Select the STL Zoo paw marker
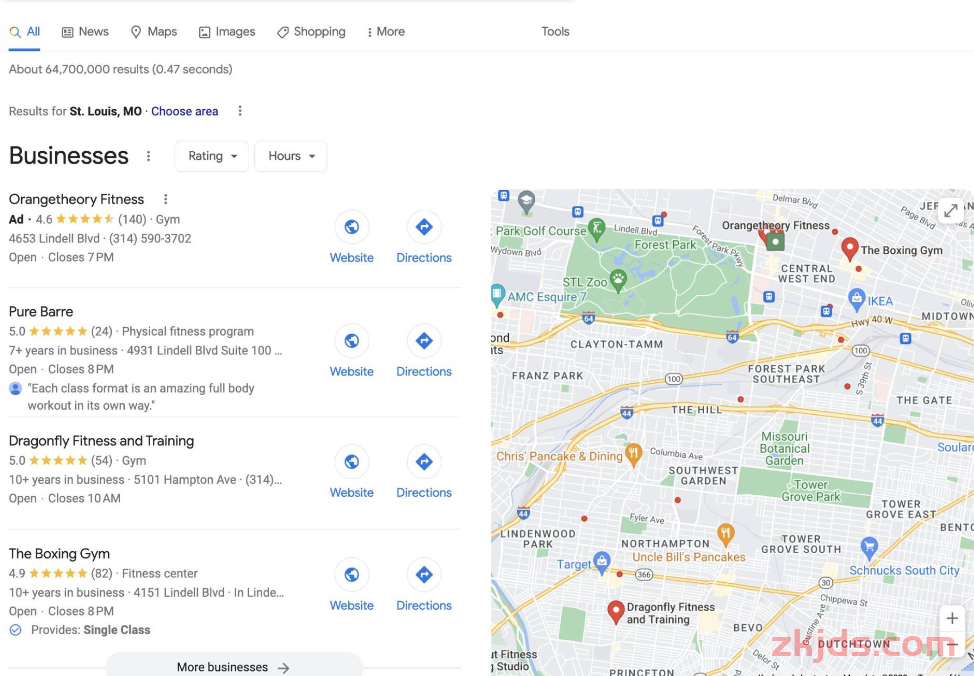Viewport: 974px width, 676px height. click(618, 280)
